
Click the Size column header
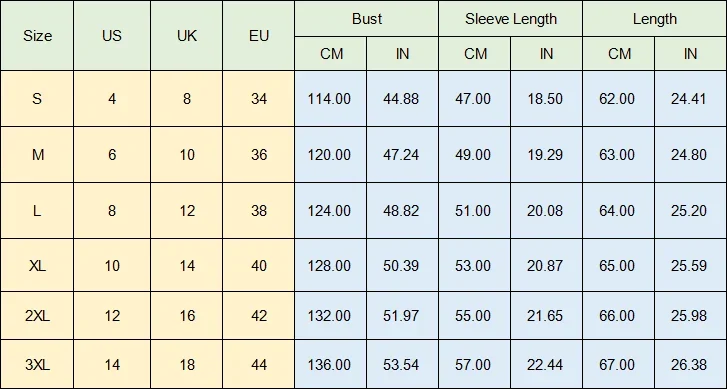point(37,36)
